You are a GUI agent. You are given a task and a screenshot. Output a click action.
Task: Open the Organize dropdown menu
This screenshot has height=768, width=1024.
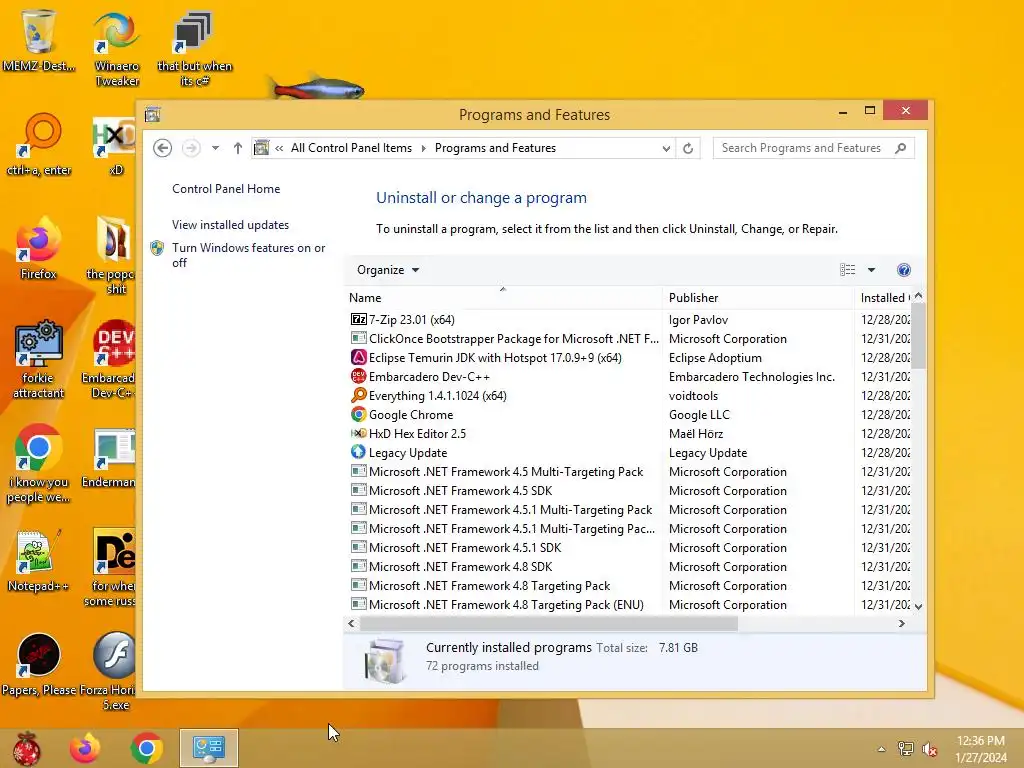(x=387, y=270)
